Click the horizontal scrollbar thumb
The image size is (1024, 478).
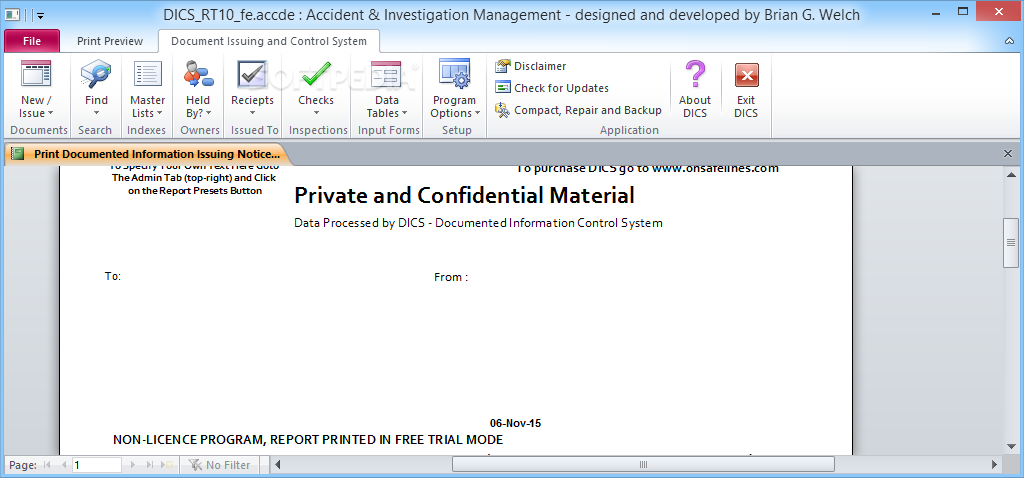click(x=643, y=465)
